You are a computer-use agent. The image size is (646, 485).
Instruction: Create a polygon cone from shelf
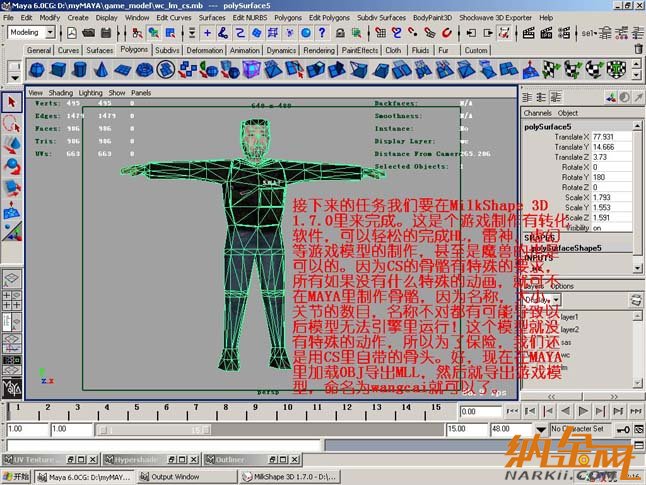pos(101,69)
